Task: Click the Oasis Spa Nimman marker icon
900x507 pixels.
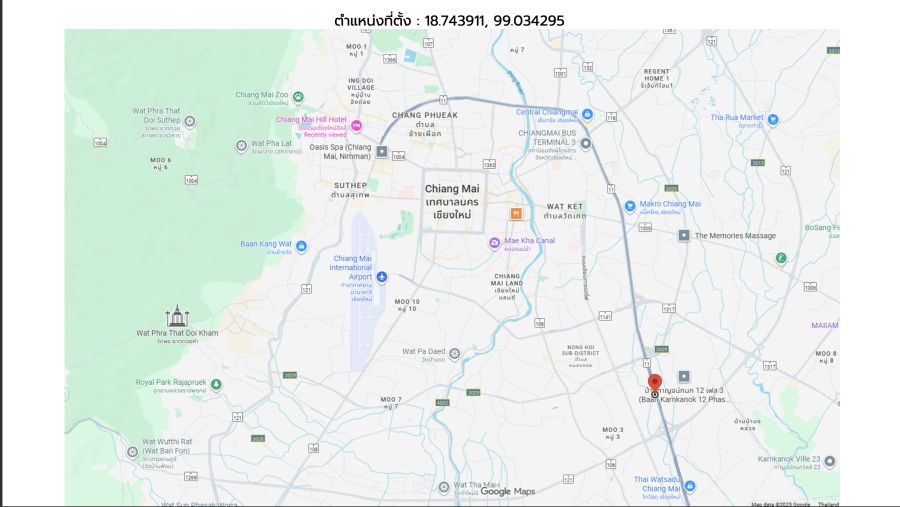Action: (x=382, y=152)
